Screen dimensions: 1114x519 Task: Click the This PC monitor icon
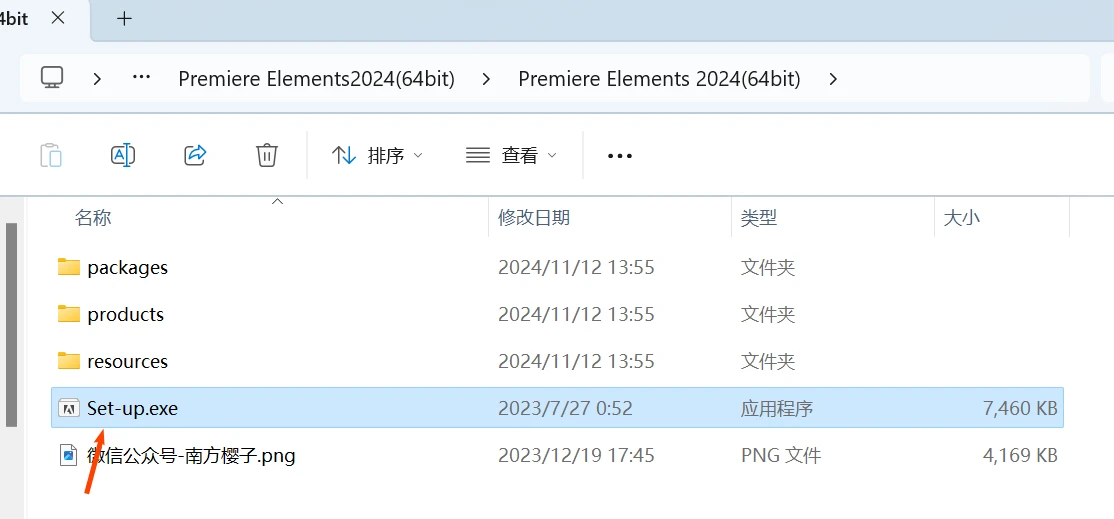click(x=52, y=78)
